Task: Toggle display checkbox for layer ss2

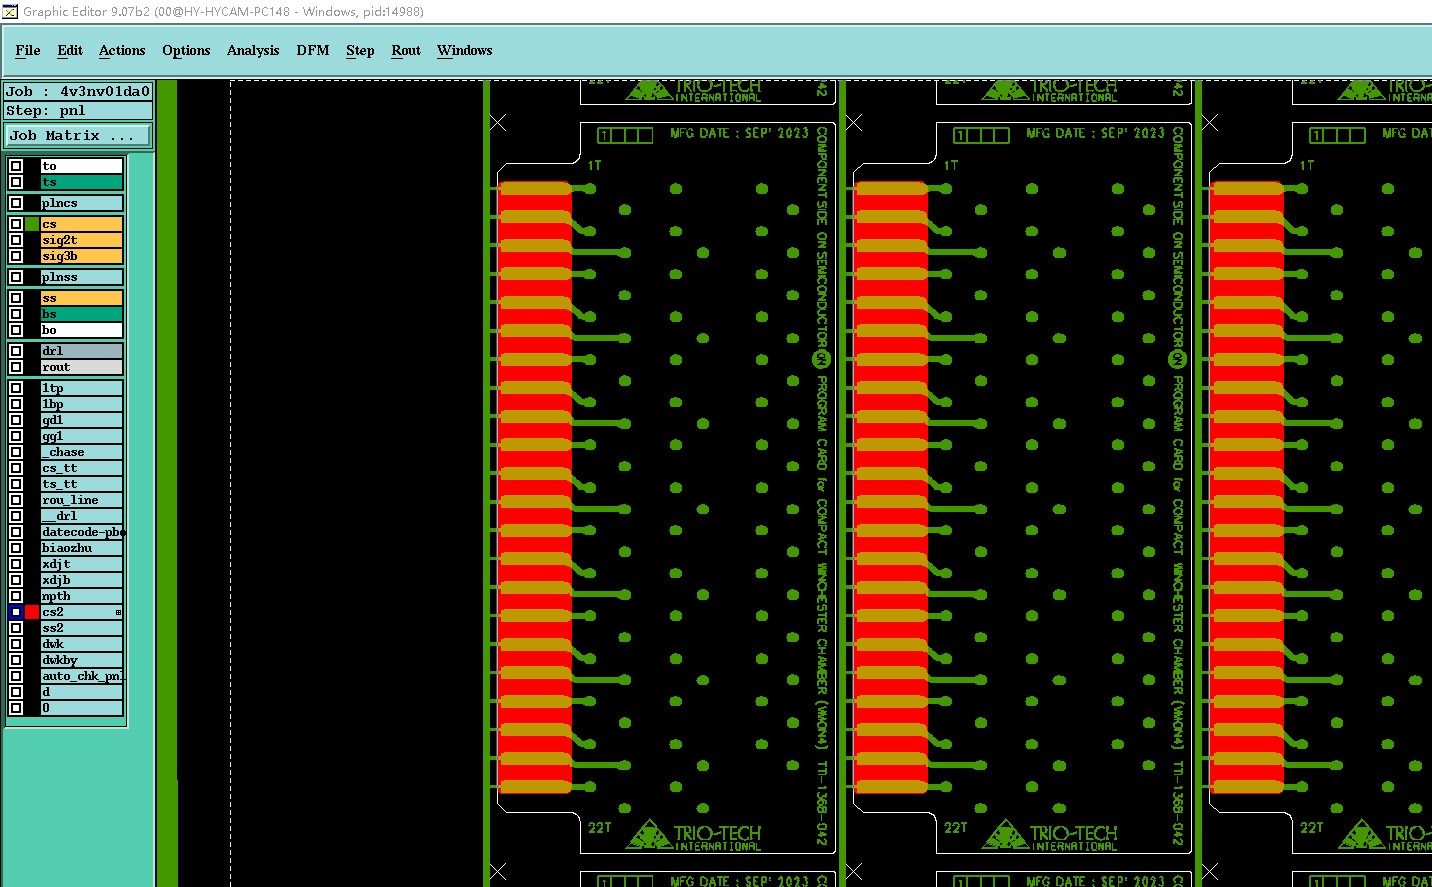Action: [x=16, y=628]
